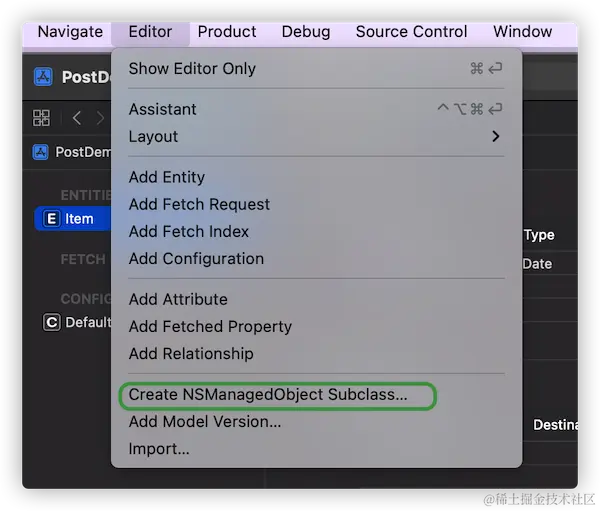Screen dimensions: 600x511
Task: Open the Window menu
Action: click(x=522, y=32)
